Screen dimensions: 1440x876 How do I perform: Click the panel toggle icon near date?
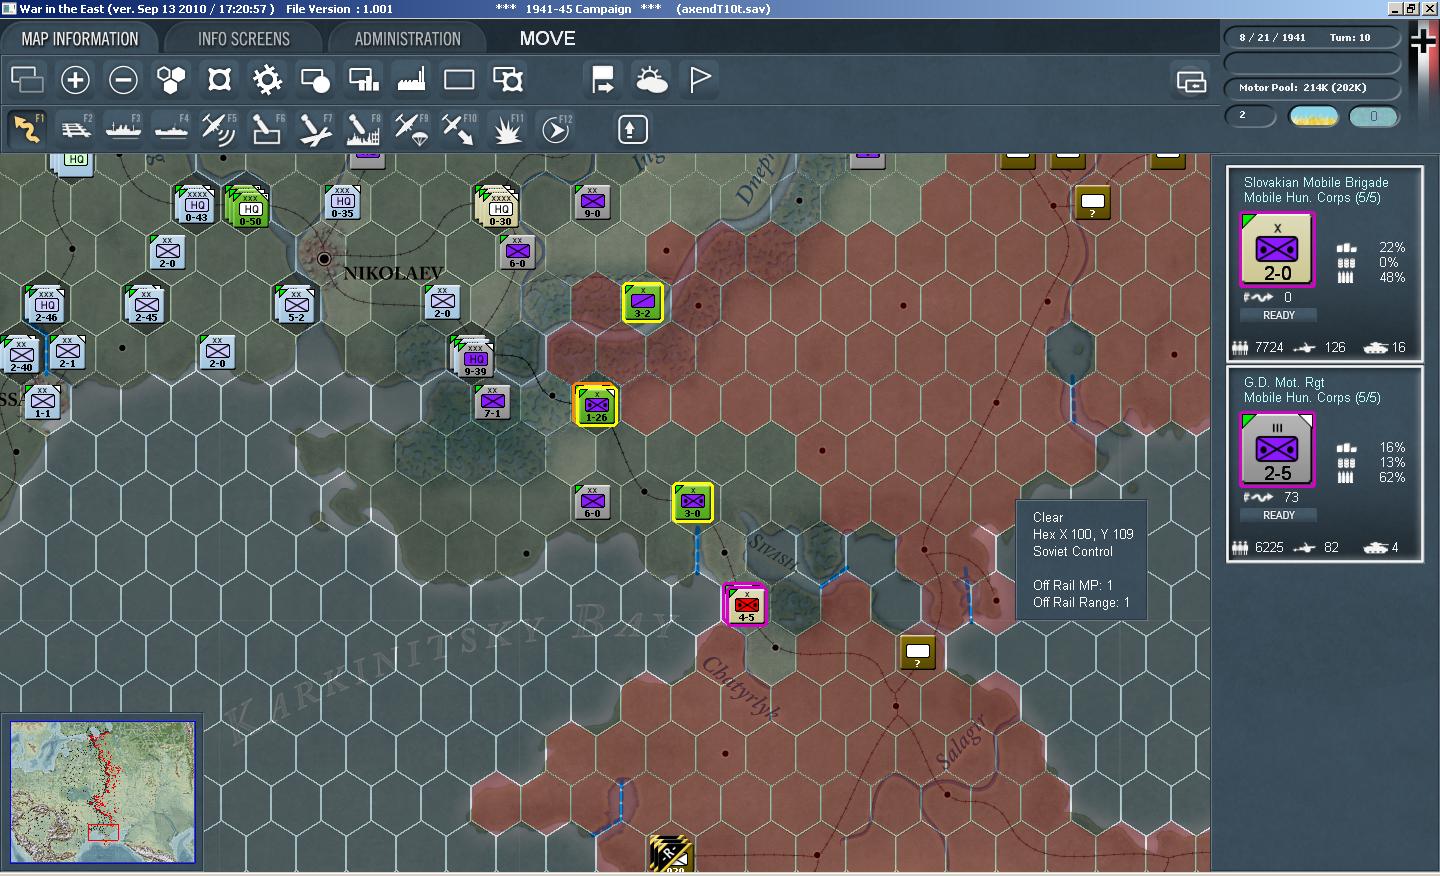[1191, 81]
